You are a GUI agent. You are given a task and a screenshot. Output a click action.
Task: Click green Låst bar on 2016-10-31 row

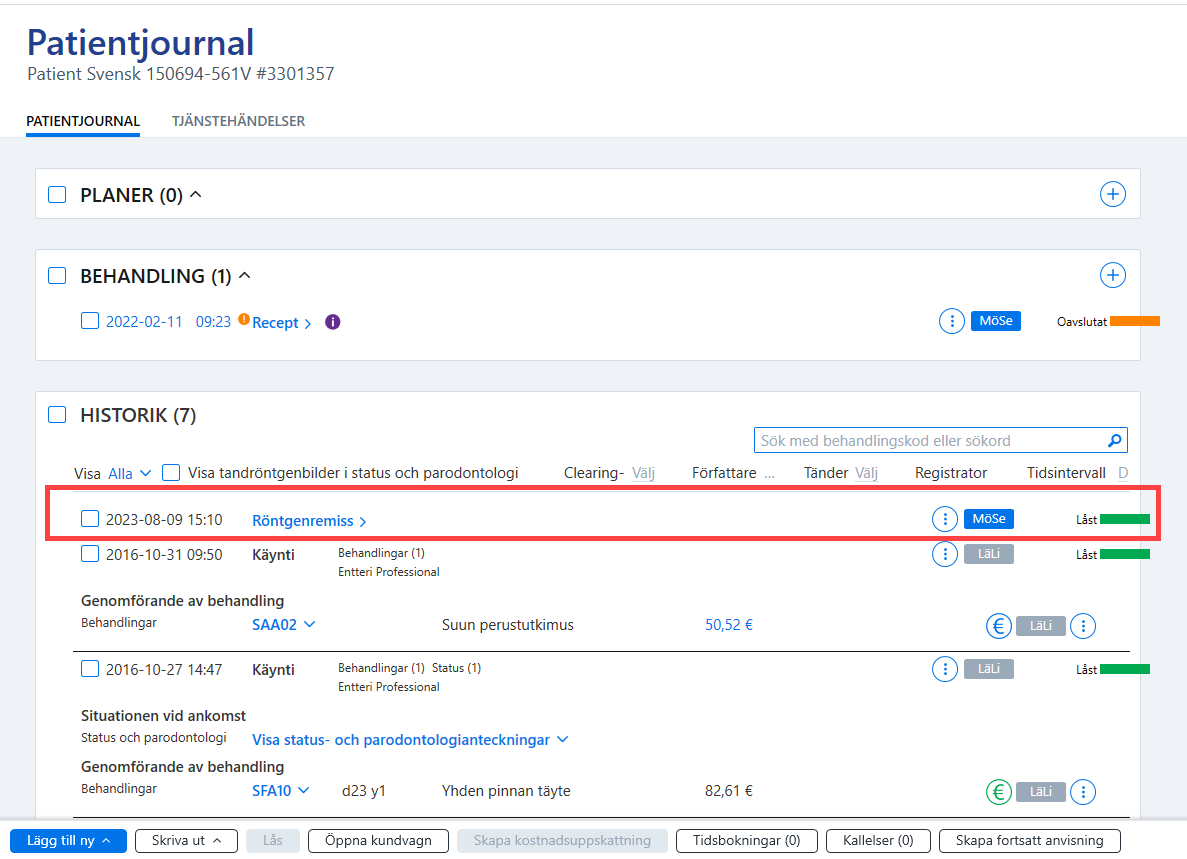point(1125,555)
